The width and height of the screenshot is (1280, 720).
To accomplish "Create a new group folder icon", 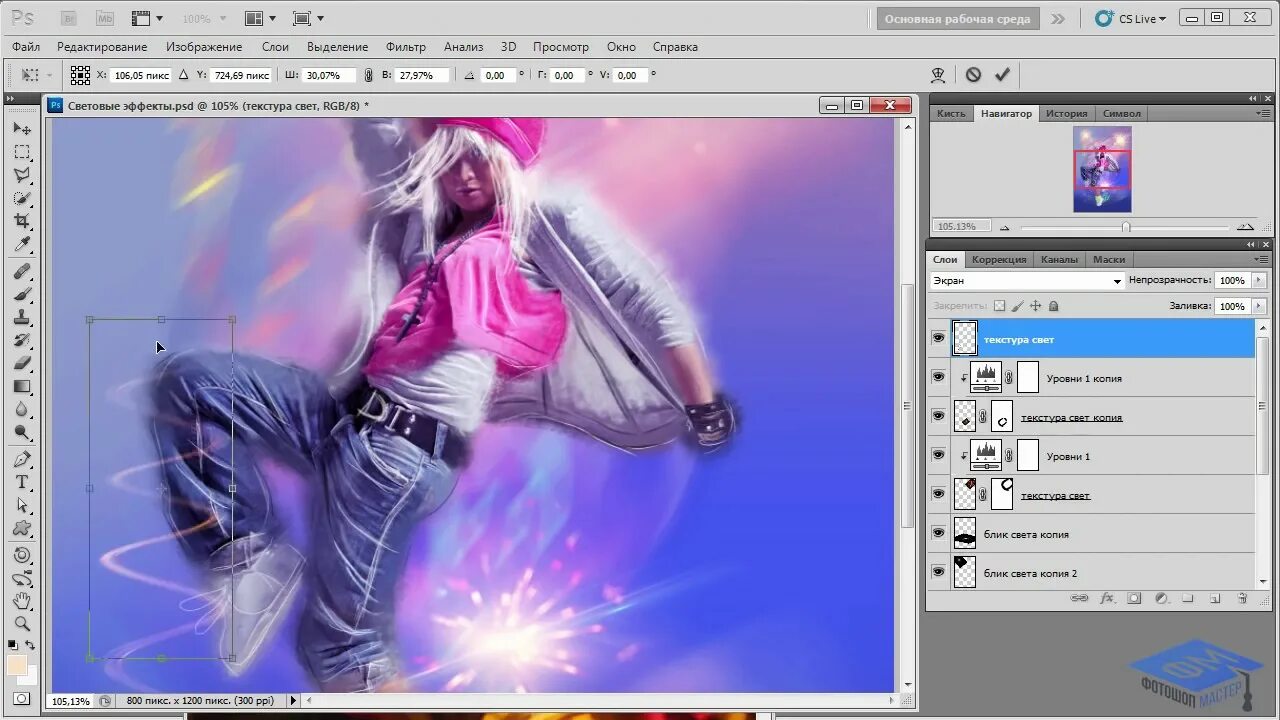I will (1188, 598).
